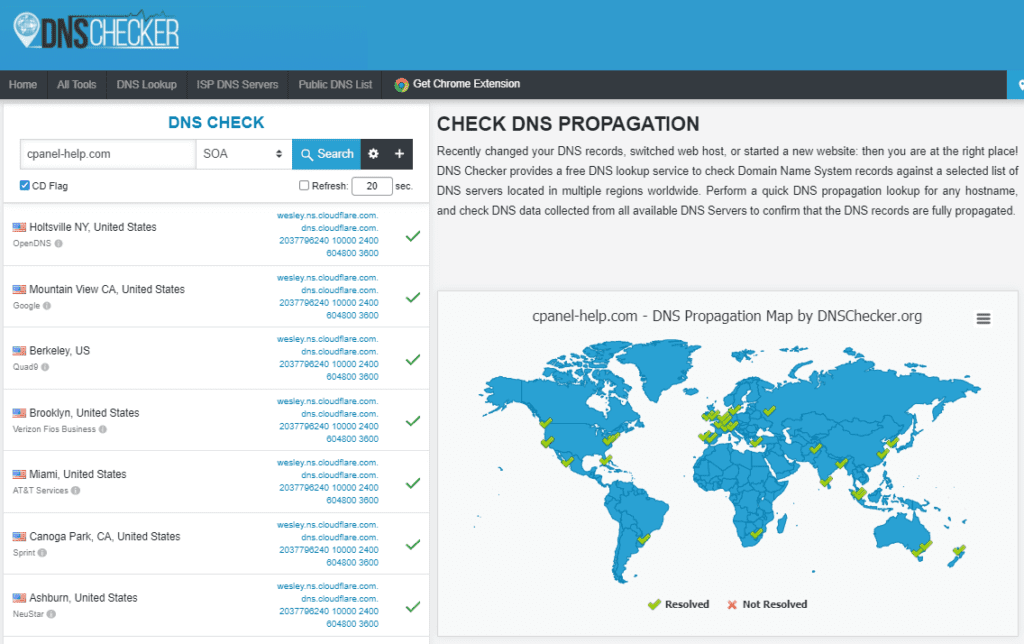The height and width of the screenshot is (644, 1024).
Task: Click the plus icon beside Search
Action: (x=399, y=153)
